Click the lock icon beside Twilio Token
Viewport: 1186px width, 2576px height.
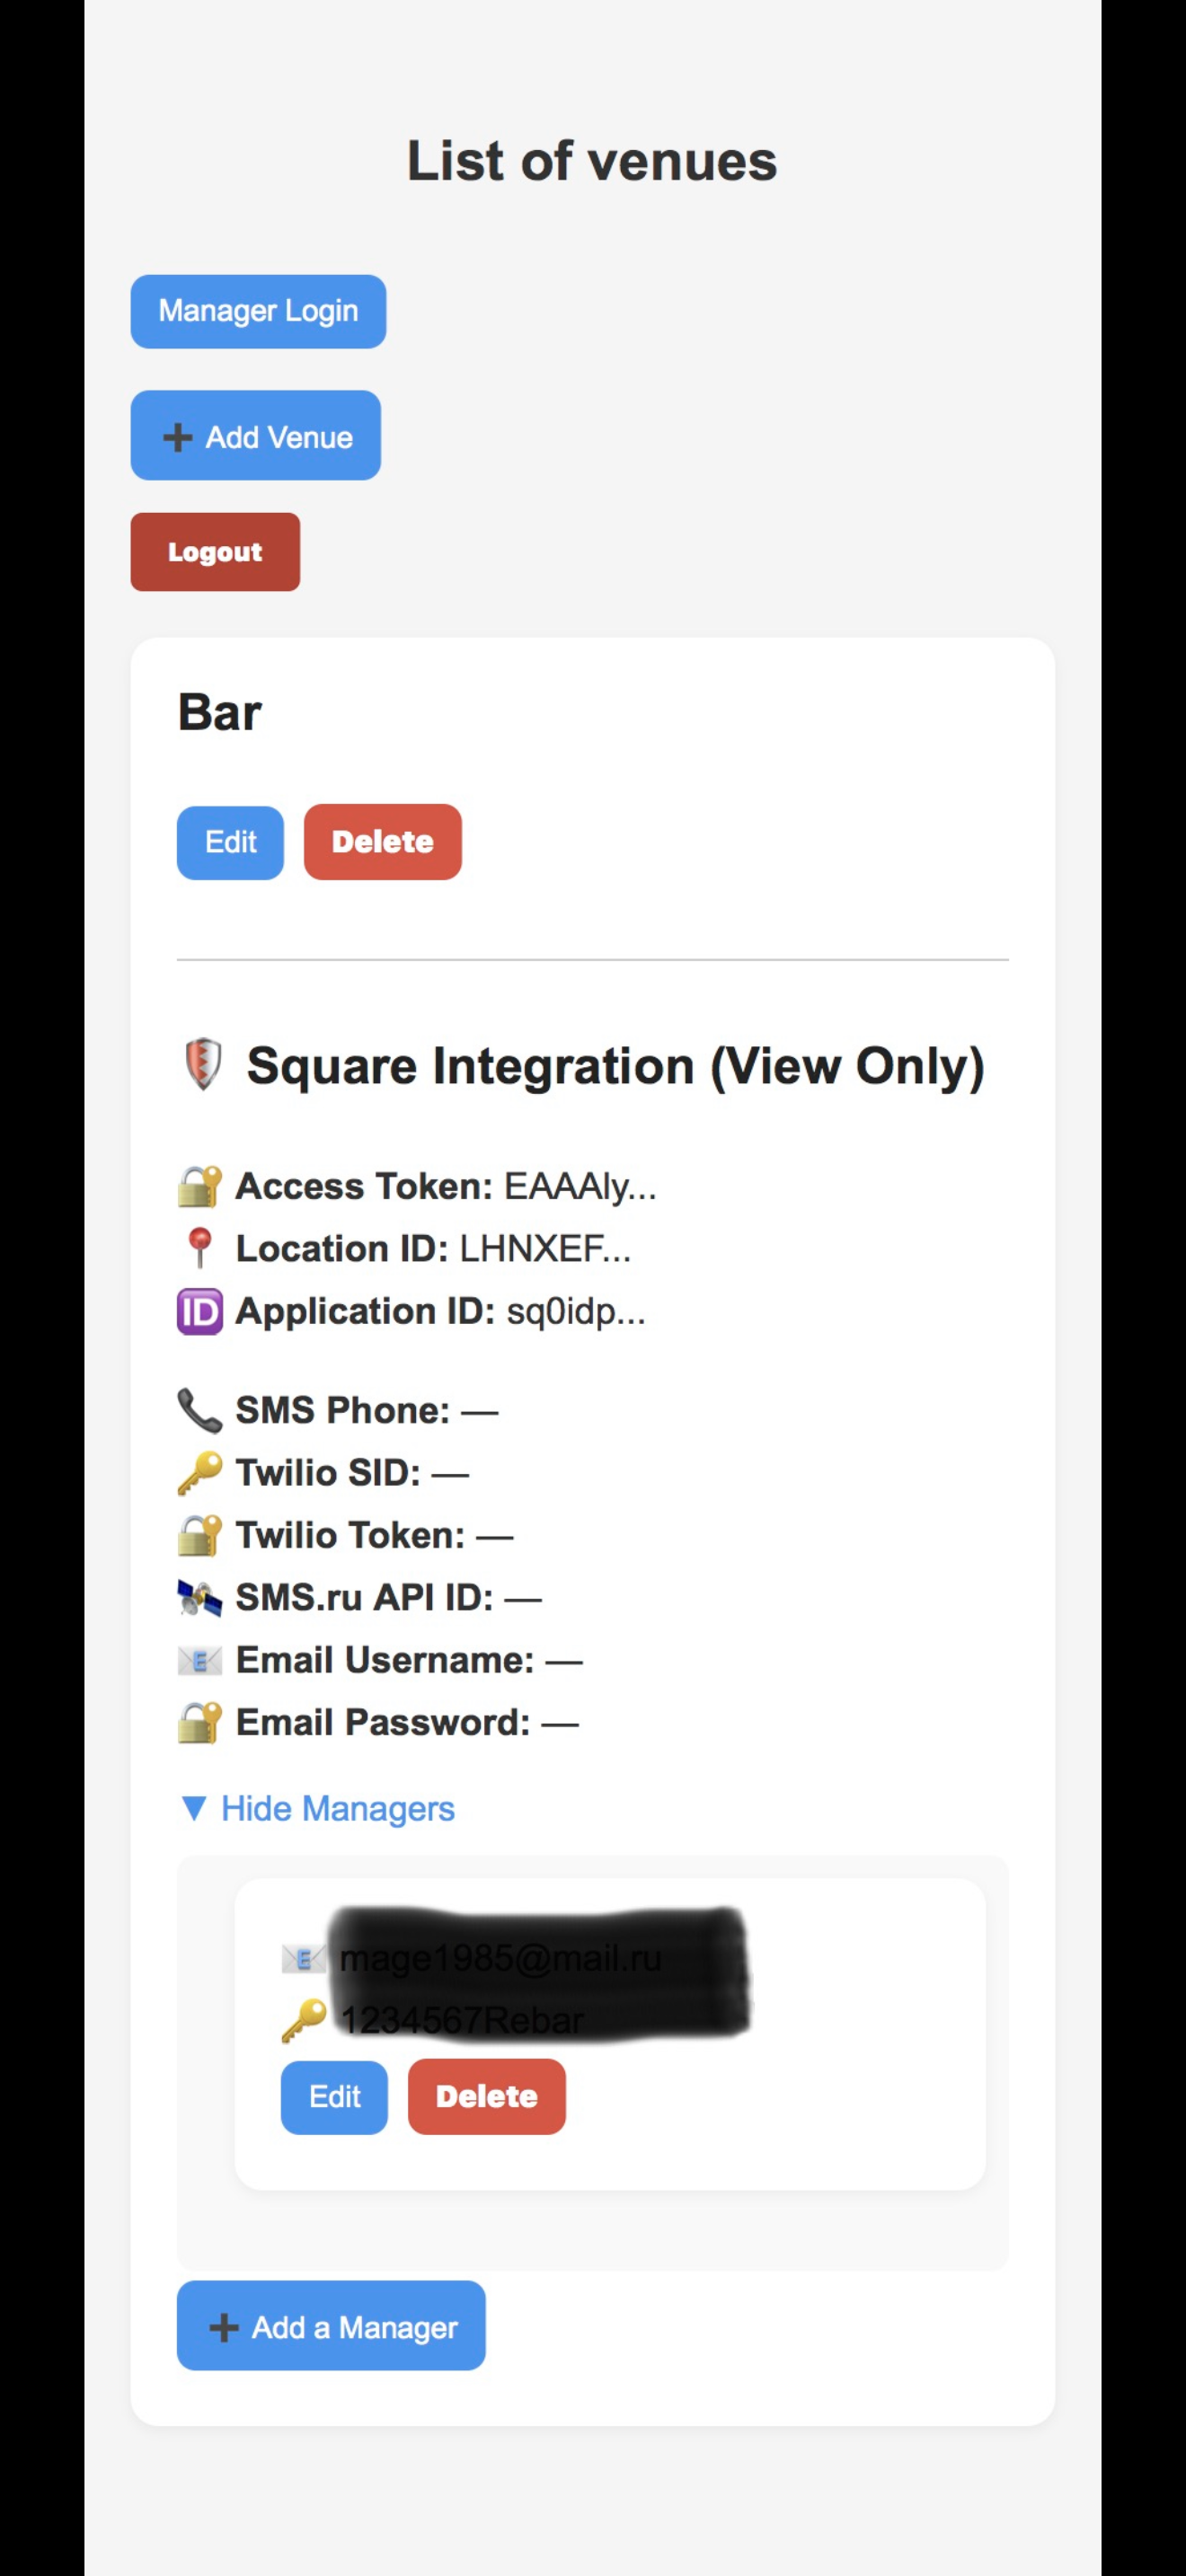[200, 1535]
